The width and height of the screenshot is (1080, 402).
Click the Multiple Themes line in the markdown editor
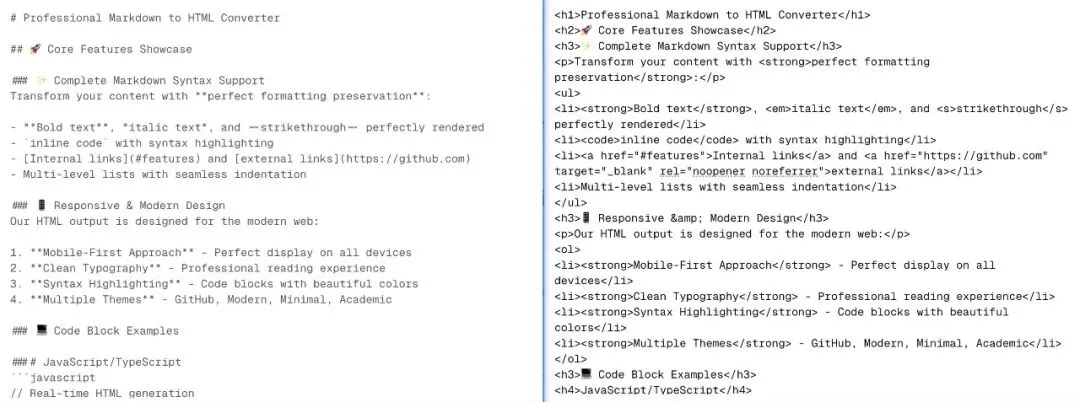(x=201, y=299)
